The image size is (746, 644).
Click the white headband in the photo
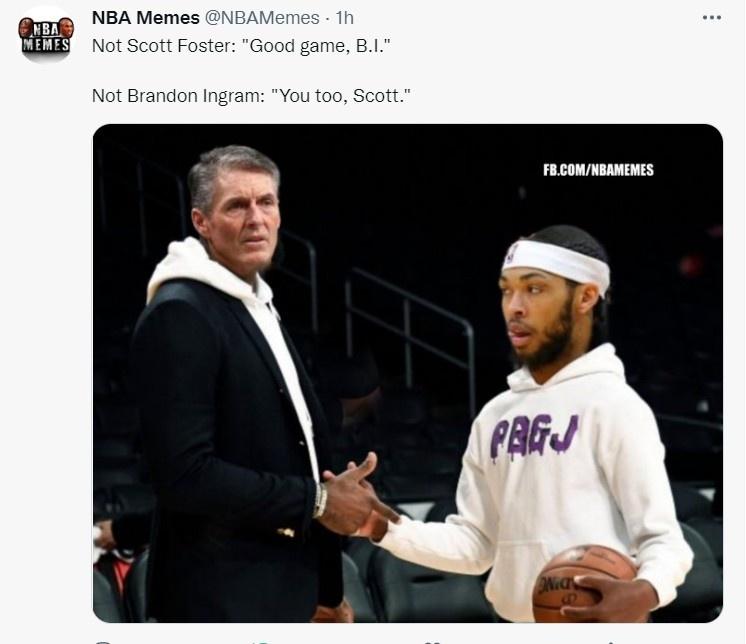point(557,263)
